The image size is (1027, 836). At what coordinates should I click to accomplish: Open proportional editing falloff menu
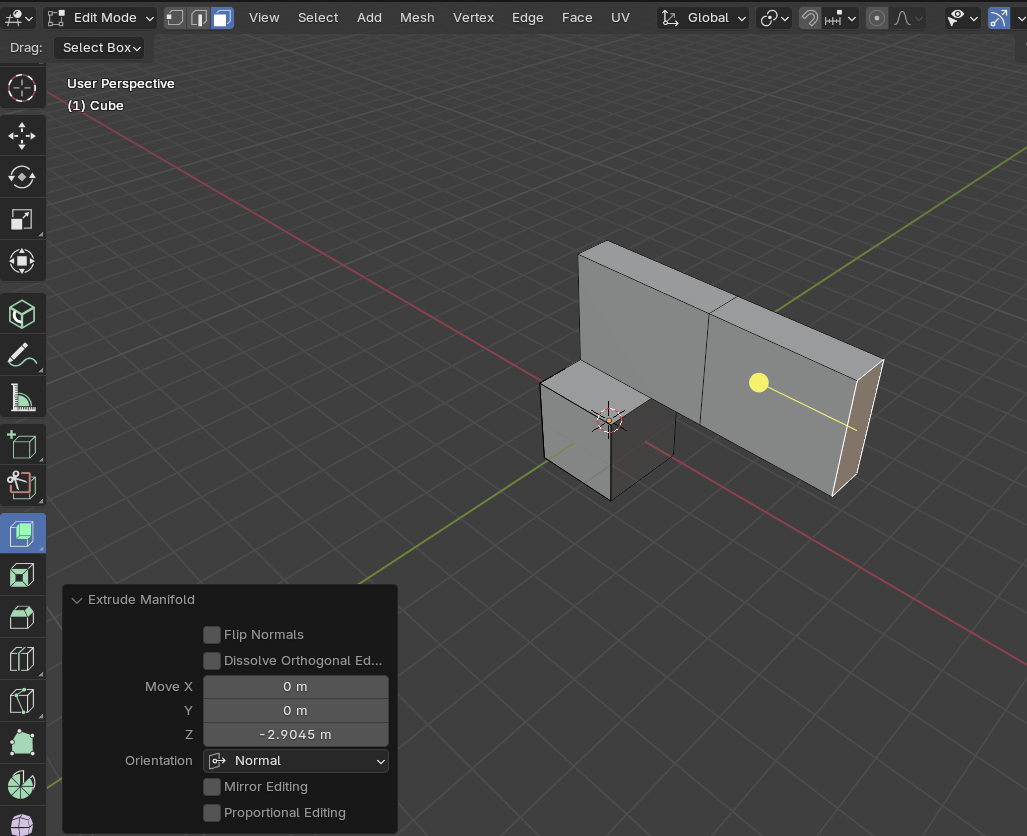[908, 18]
